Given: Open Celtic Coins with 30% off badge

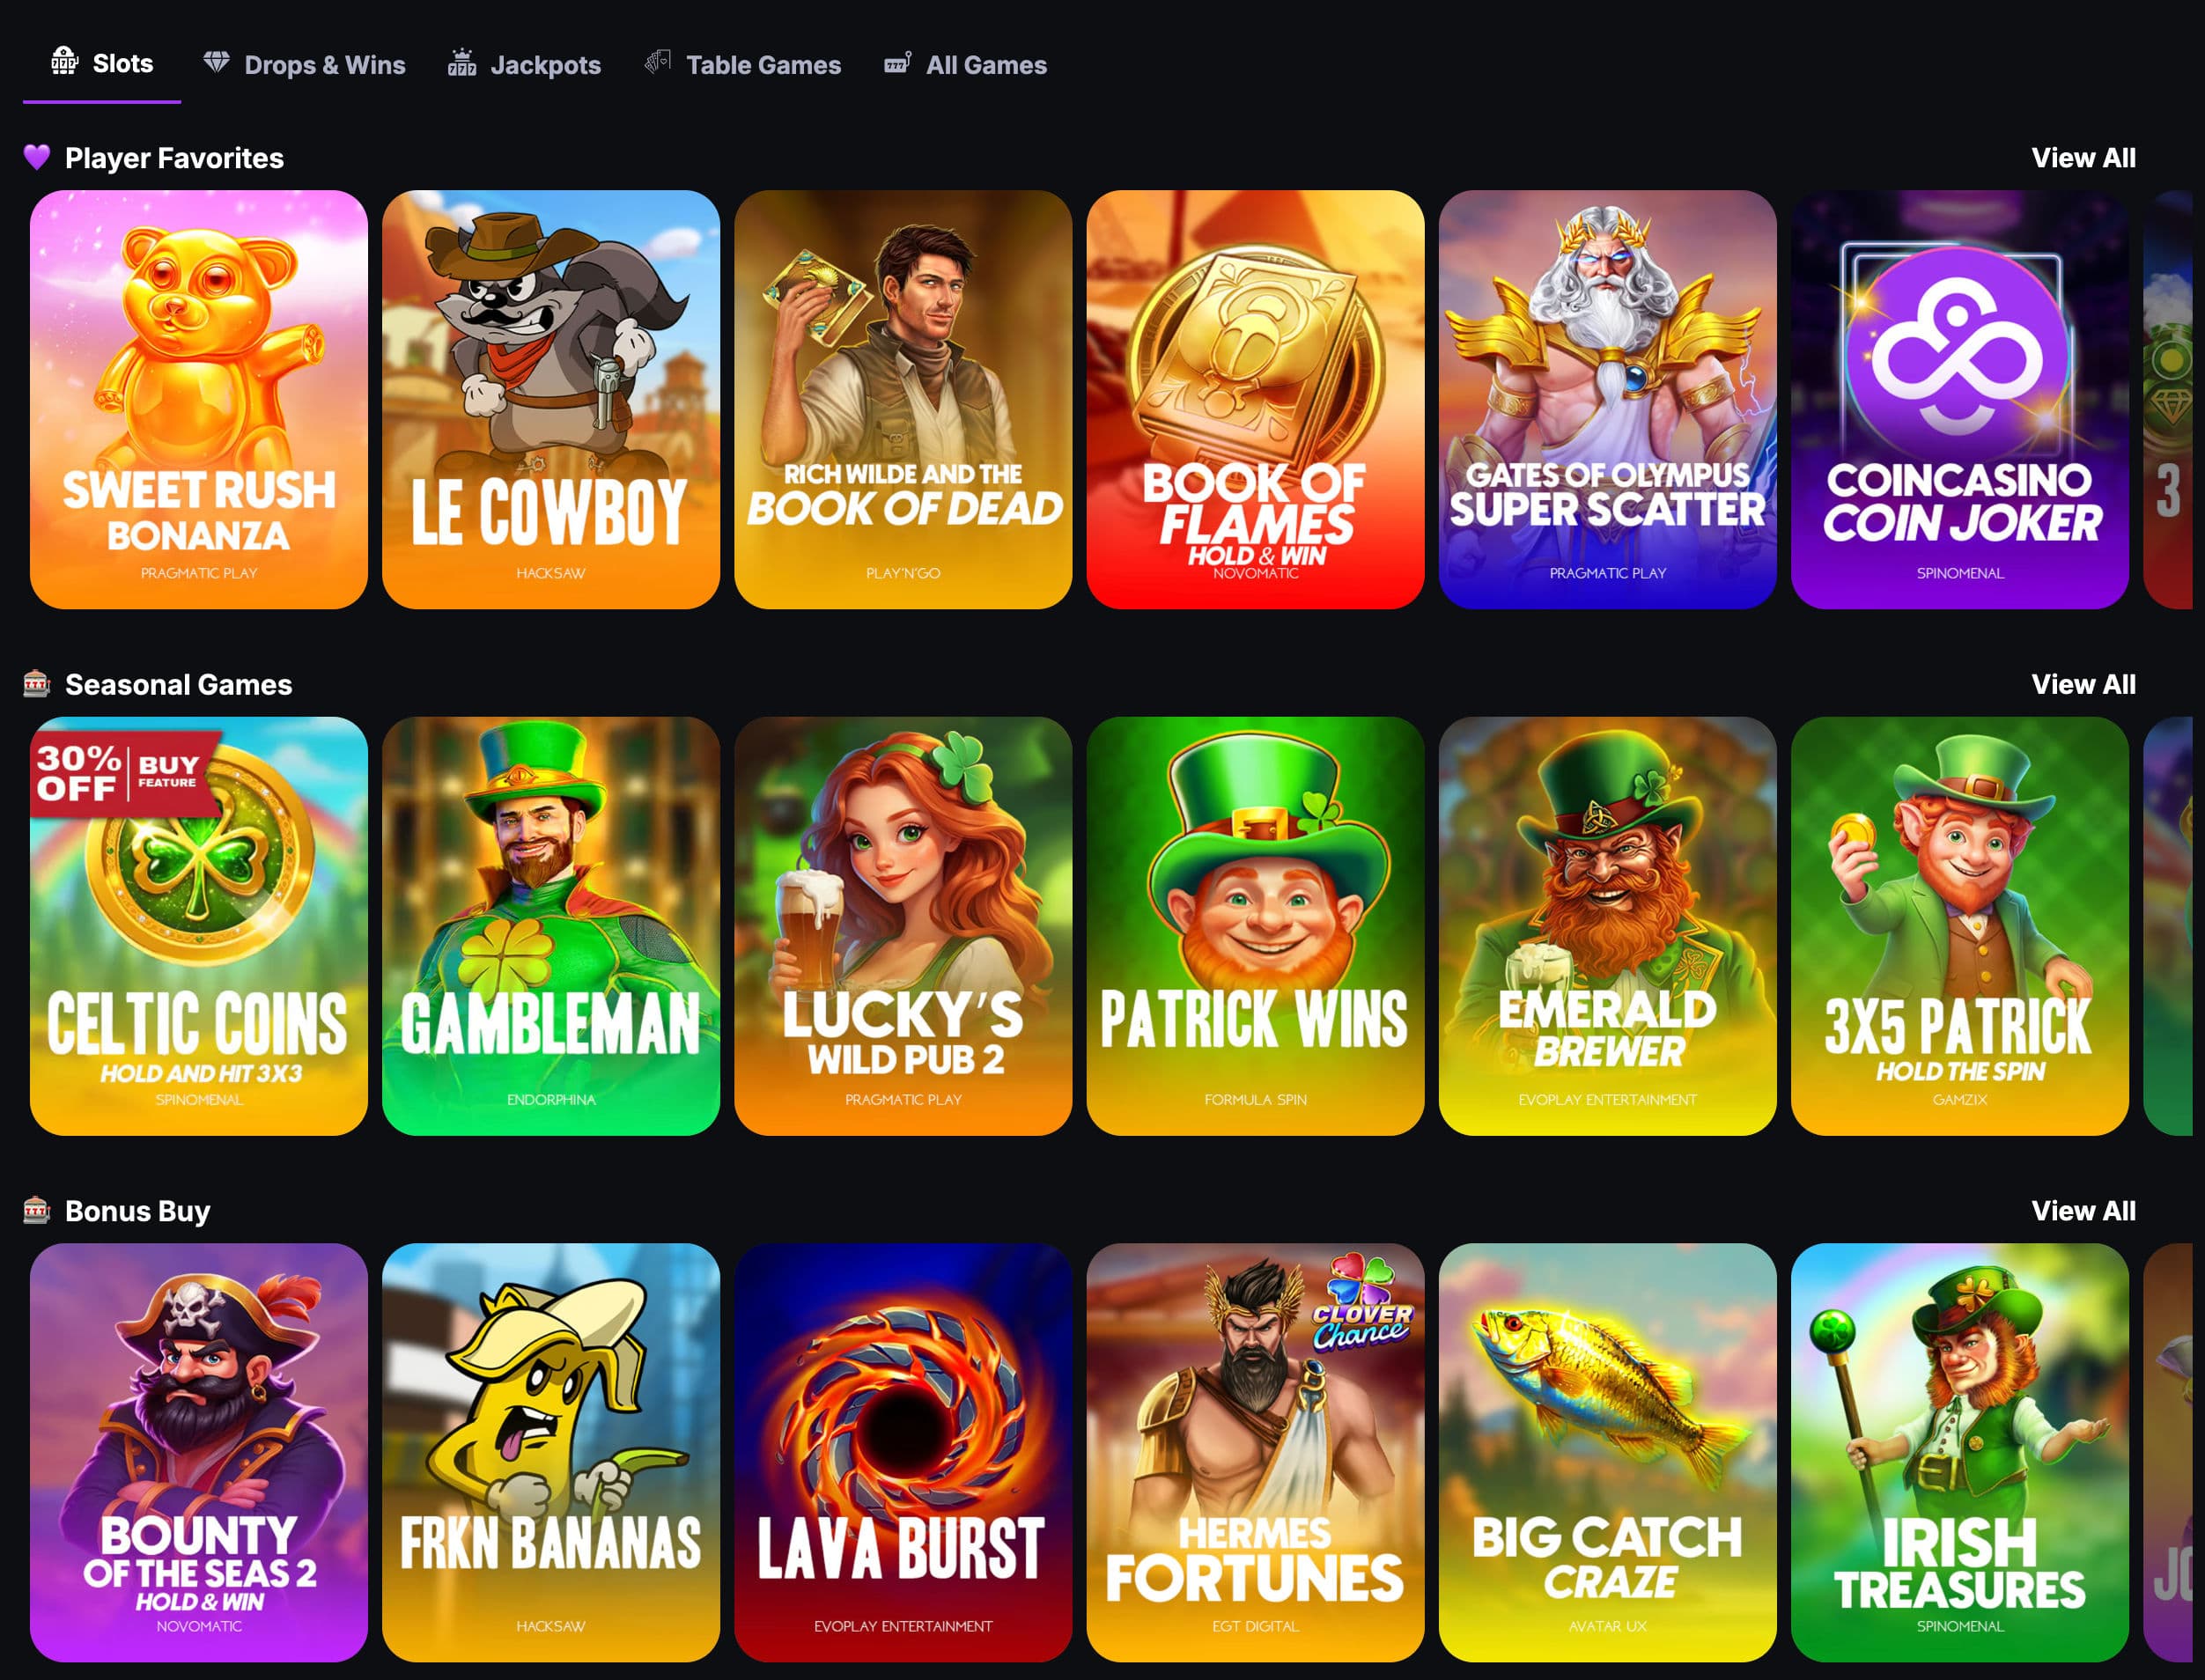Looking at the screenshot, I should pyautogui.click(x=199, y=926).
